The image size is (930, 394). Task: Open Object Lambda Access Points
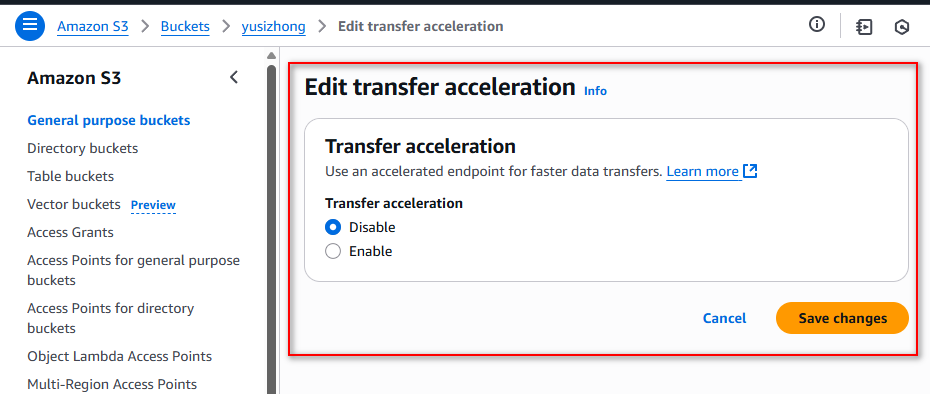pyautogui.click(x=120, y=357)
